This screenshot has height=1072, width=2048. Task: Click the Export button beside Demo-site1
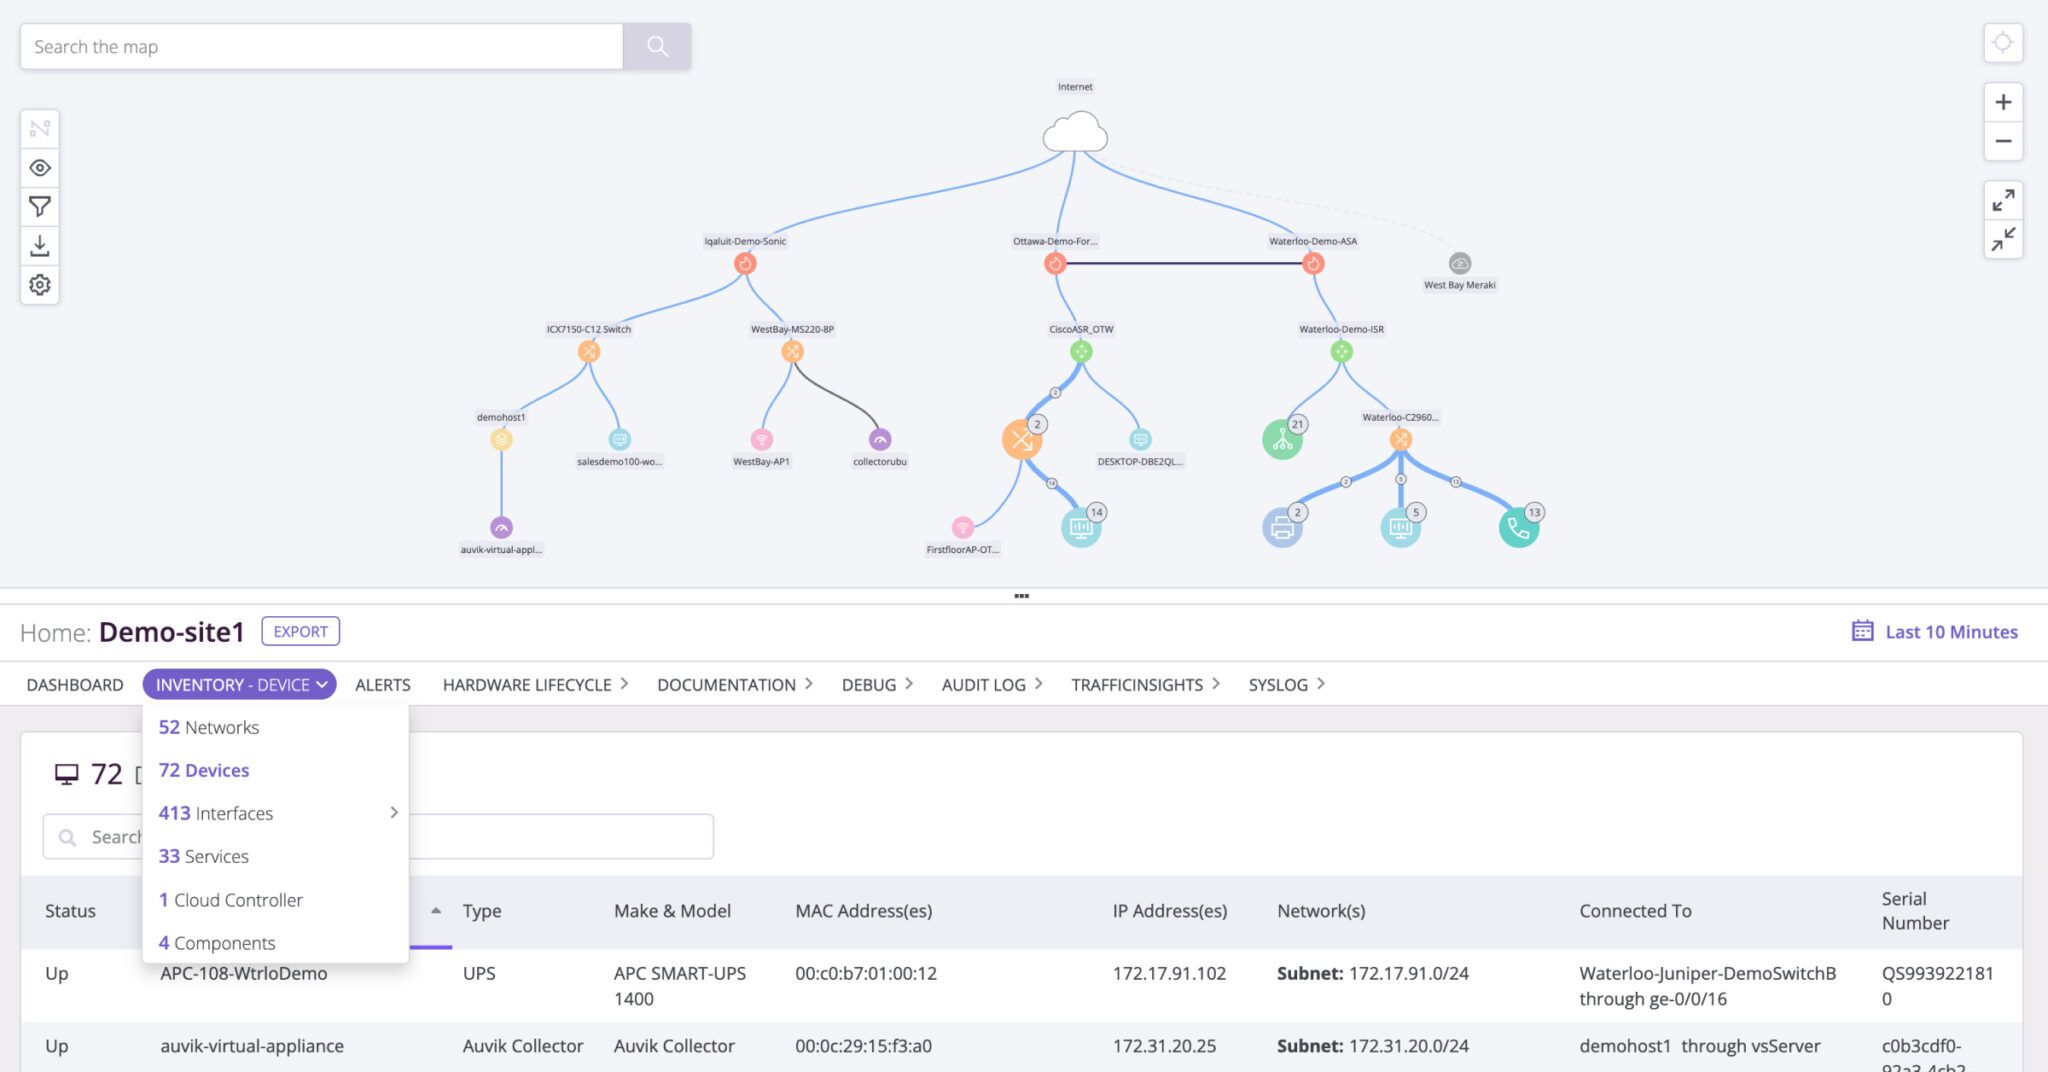(300, 631)
